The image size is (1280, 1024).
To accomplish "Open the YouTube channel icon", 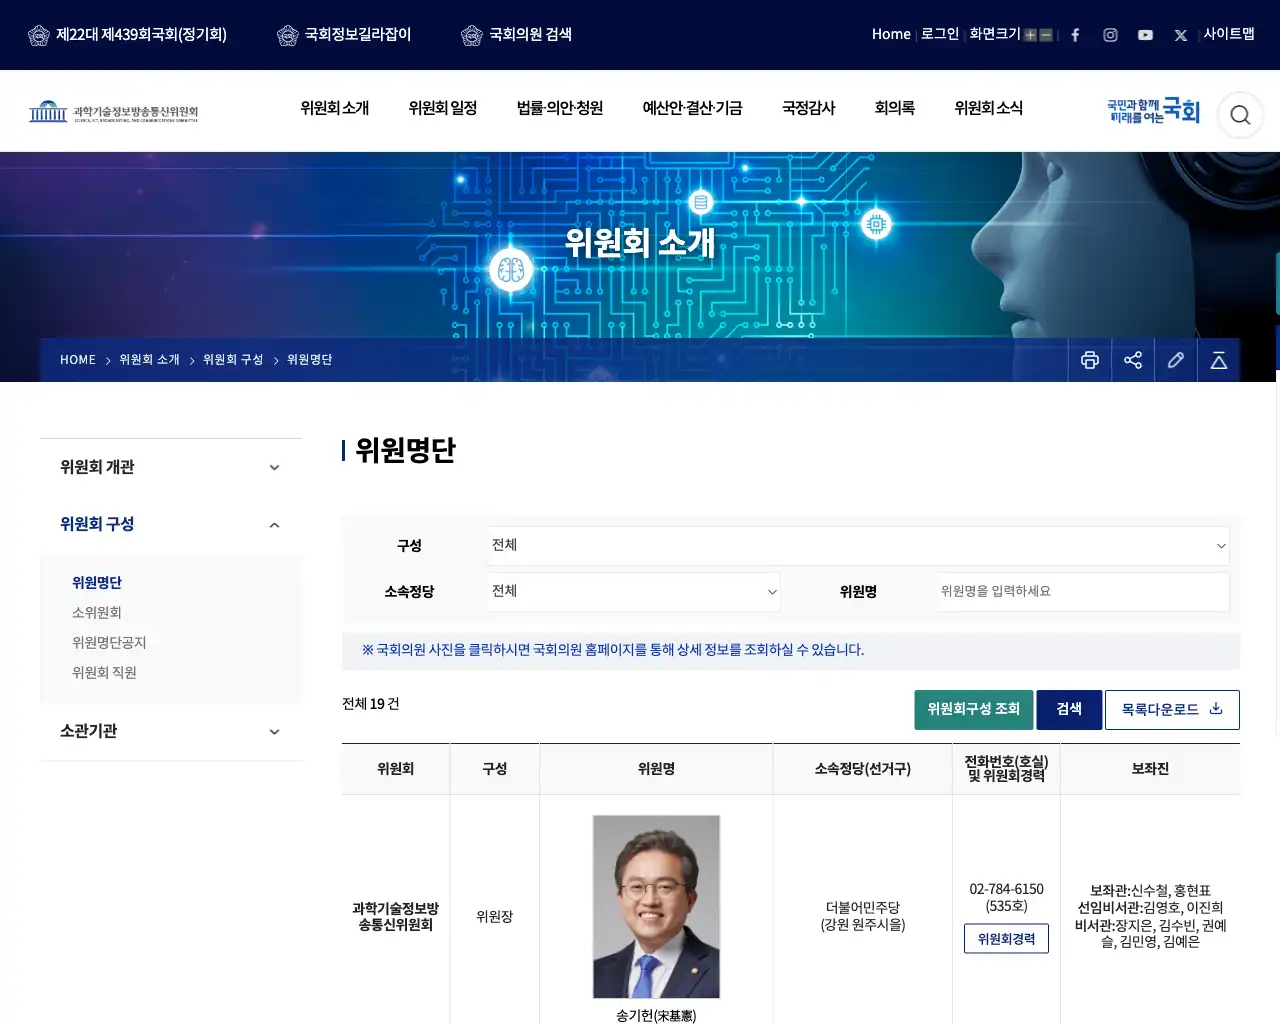I will [1145, 35].
